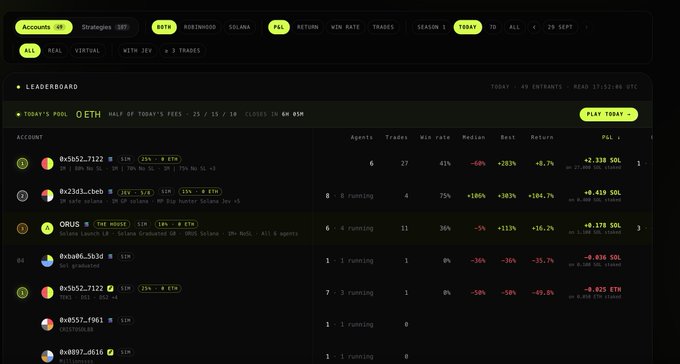Click the PLAY TODAY button

pos(608,115)
